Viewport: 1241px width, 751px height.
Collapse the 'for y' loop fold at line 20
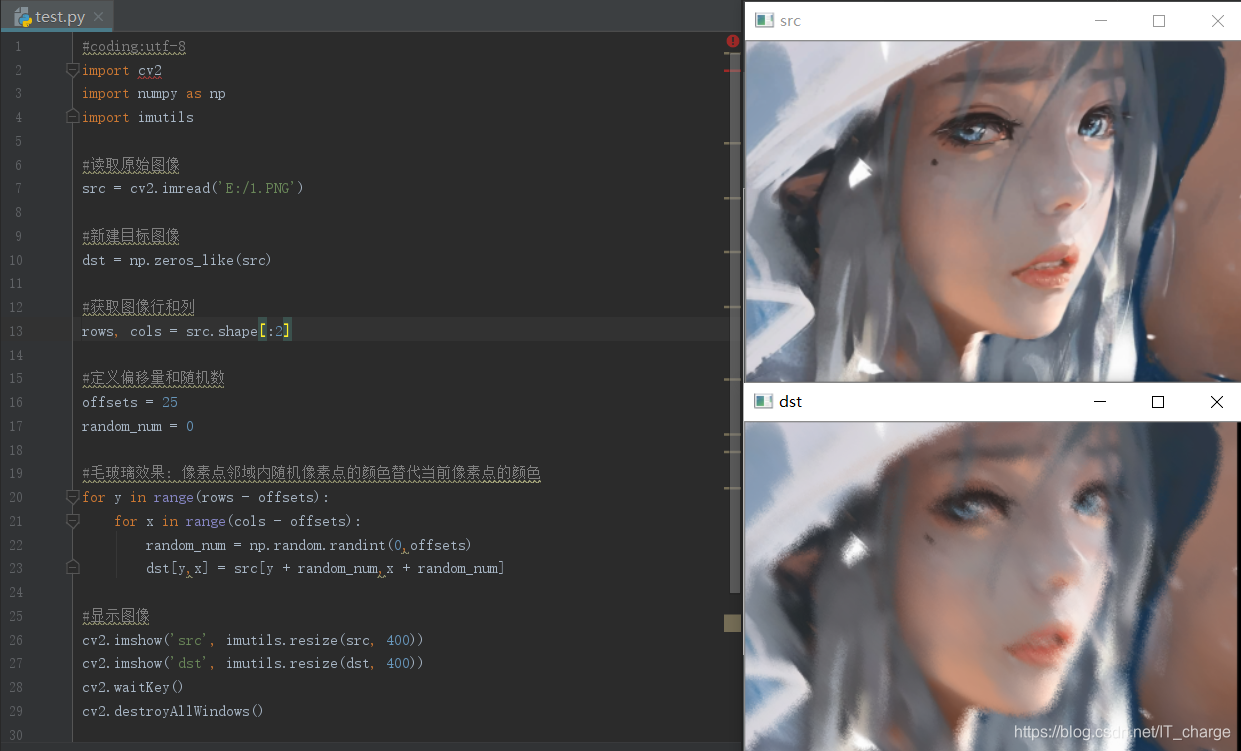point(72,497)
